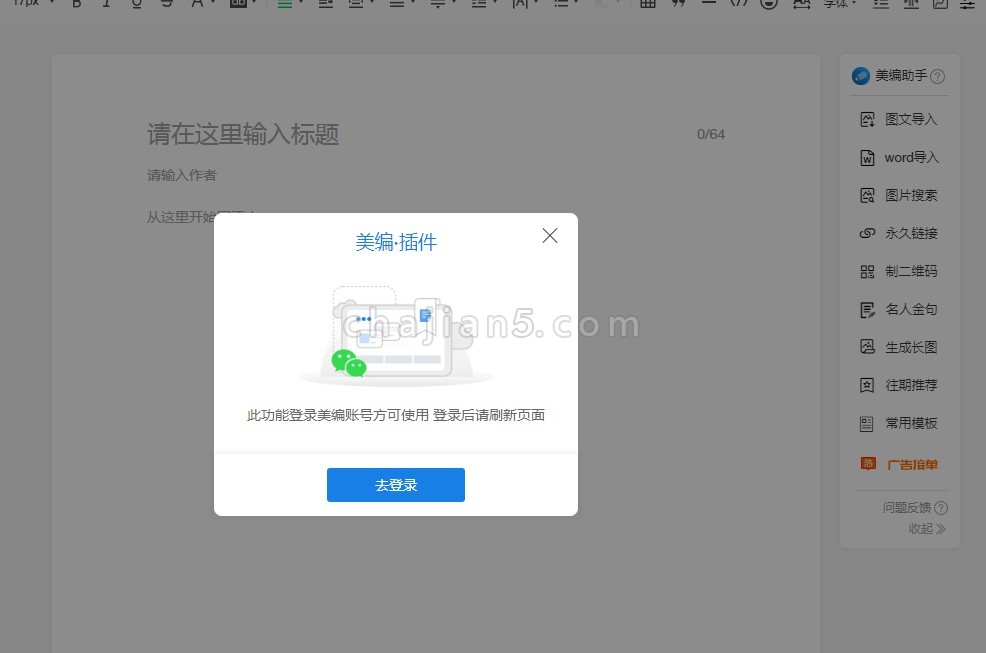Open 图文导入 in the sidebar
This screenshot has width=986, height=653.
click(x=899, y=120)
